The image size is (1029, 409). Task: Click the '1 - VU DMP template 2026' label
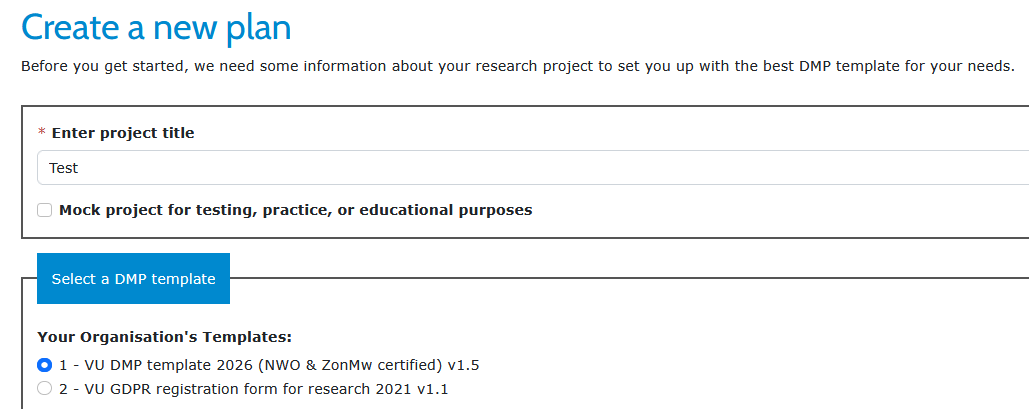(x=150, y=365)
